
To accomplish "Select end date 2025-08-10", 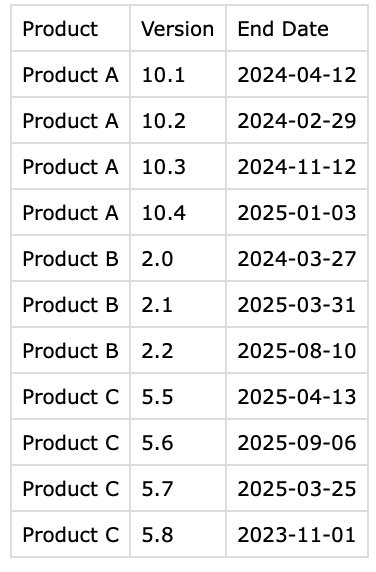I will pos(297,351).
